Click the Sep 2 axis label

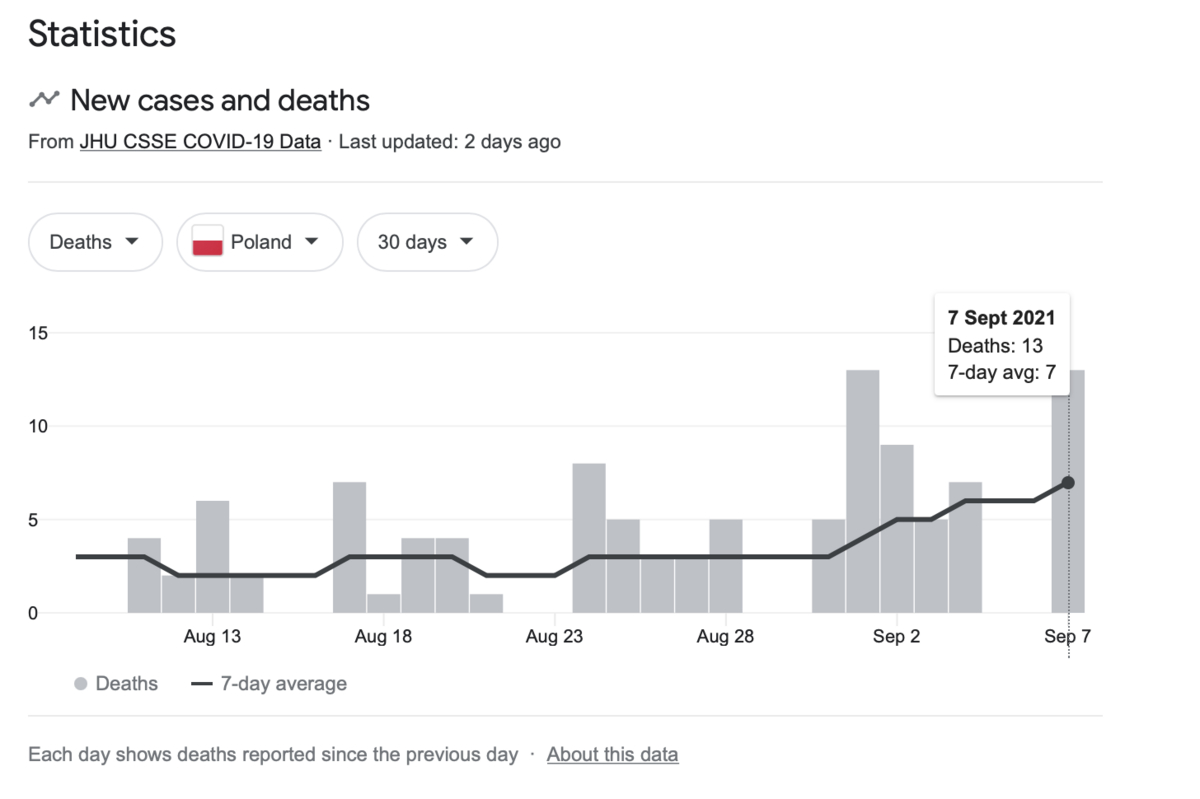click(896, 637)
